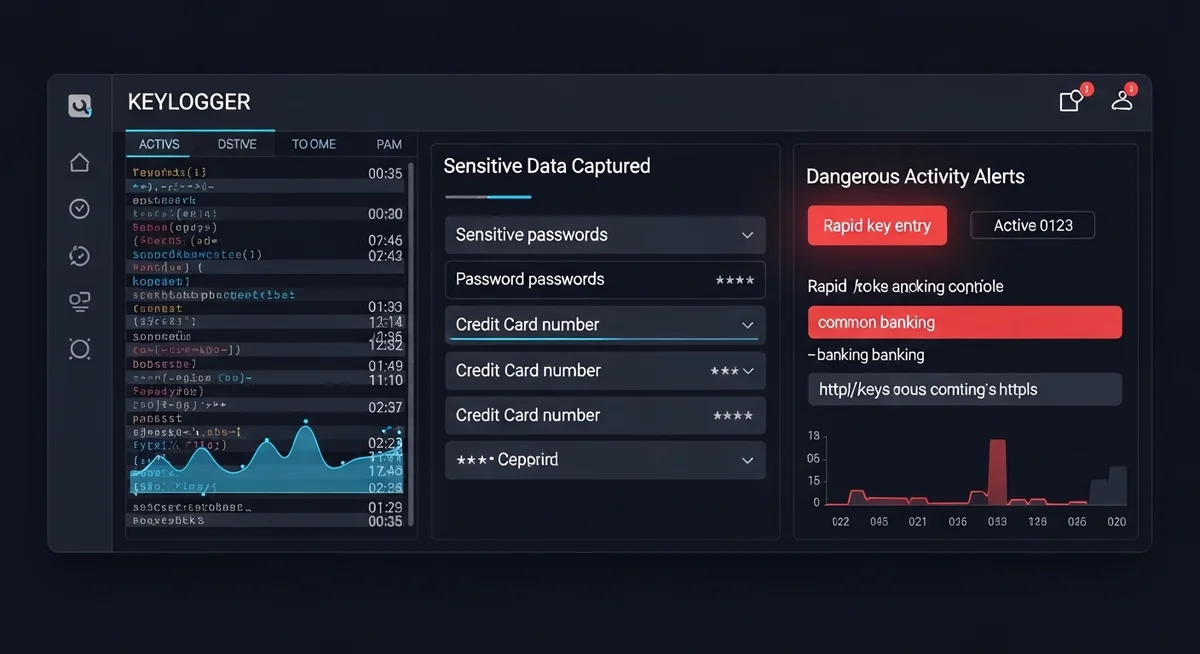The image size is (1200, 654).
Task: Open the Home icon in the sidebar
Action: pos(80,162)
